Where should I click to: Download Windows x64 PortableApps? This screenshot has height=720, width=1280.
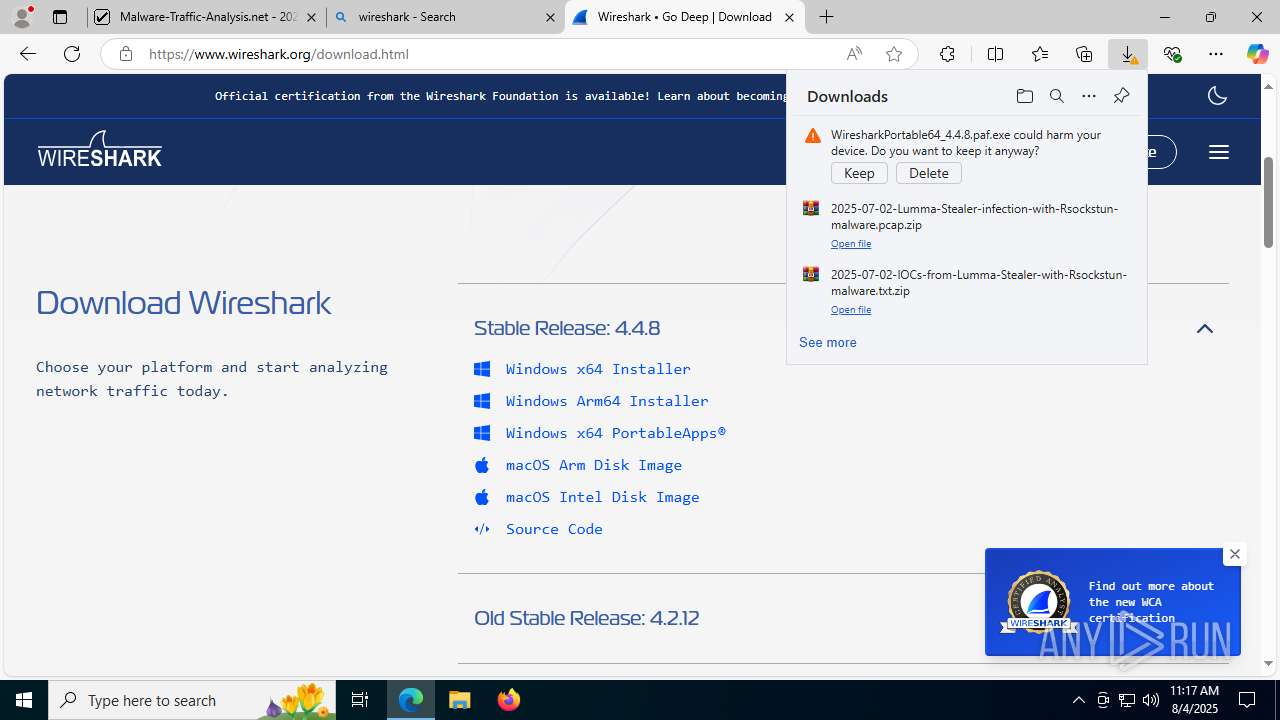coord(616,433)
